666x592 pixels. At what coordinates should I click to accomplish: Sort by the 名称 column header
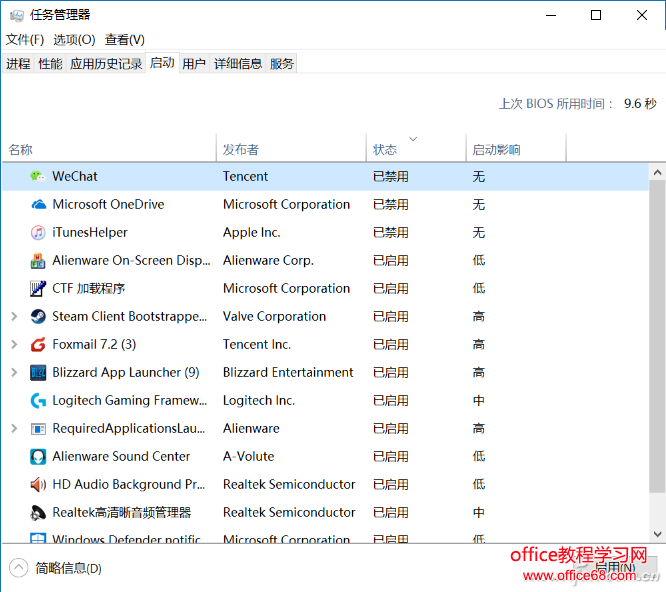pos(109,149)
